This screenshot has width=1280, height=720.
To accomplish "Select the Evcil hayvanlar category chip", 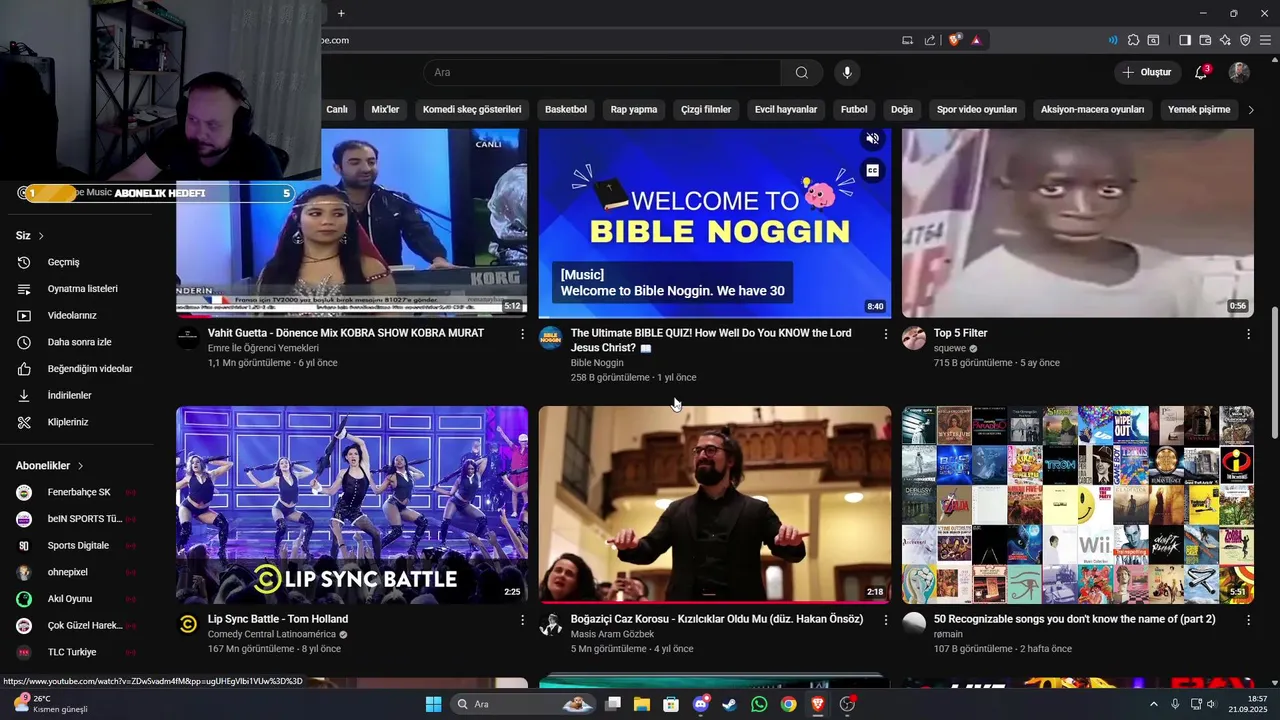I will 786,109.
